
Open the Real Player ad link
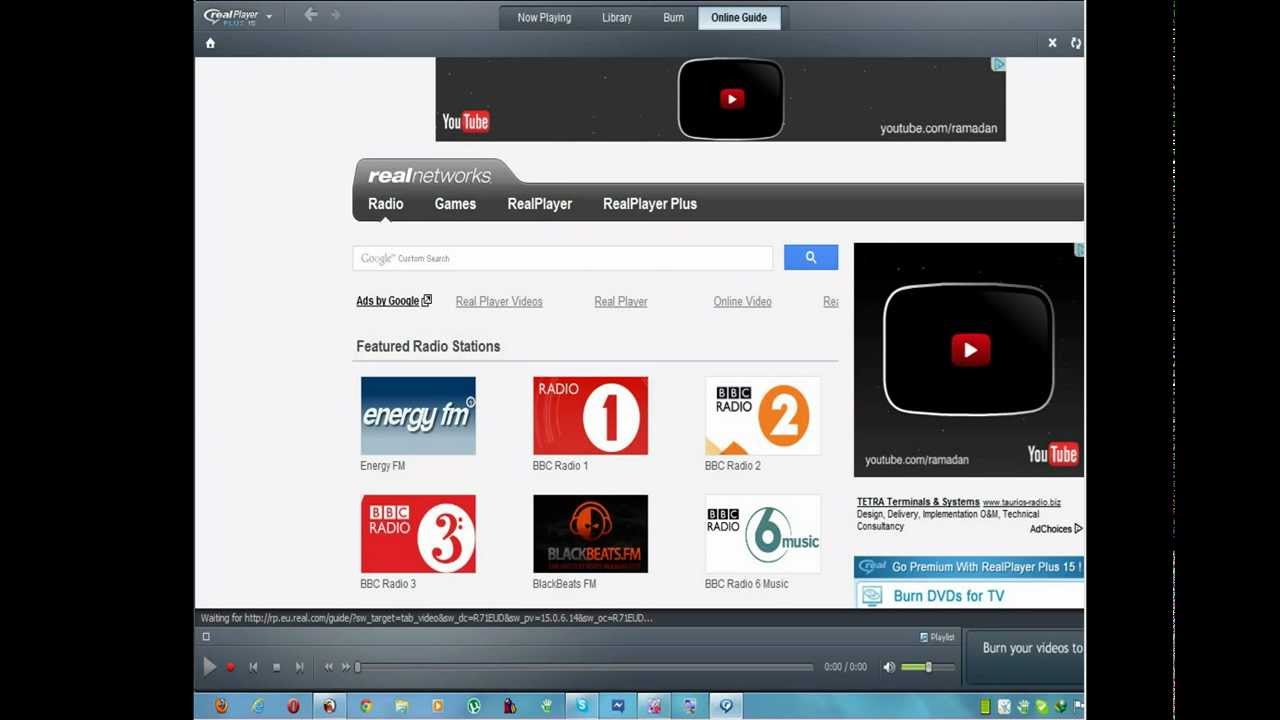tap(621, 301)
